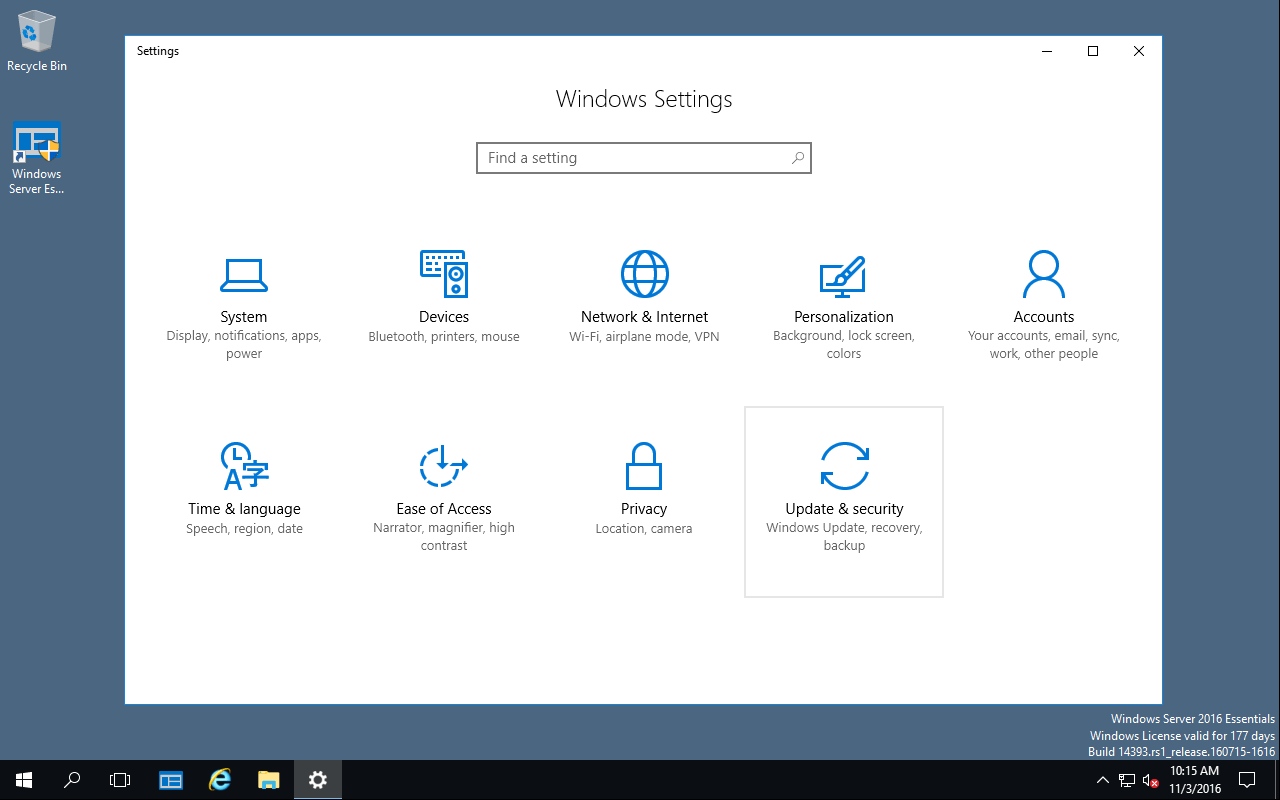Open Task View from the taskbar
The width and height of the screenshot is (1280, 800).
[120, 780]
